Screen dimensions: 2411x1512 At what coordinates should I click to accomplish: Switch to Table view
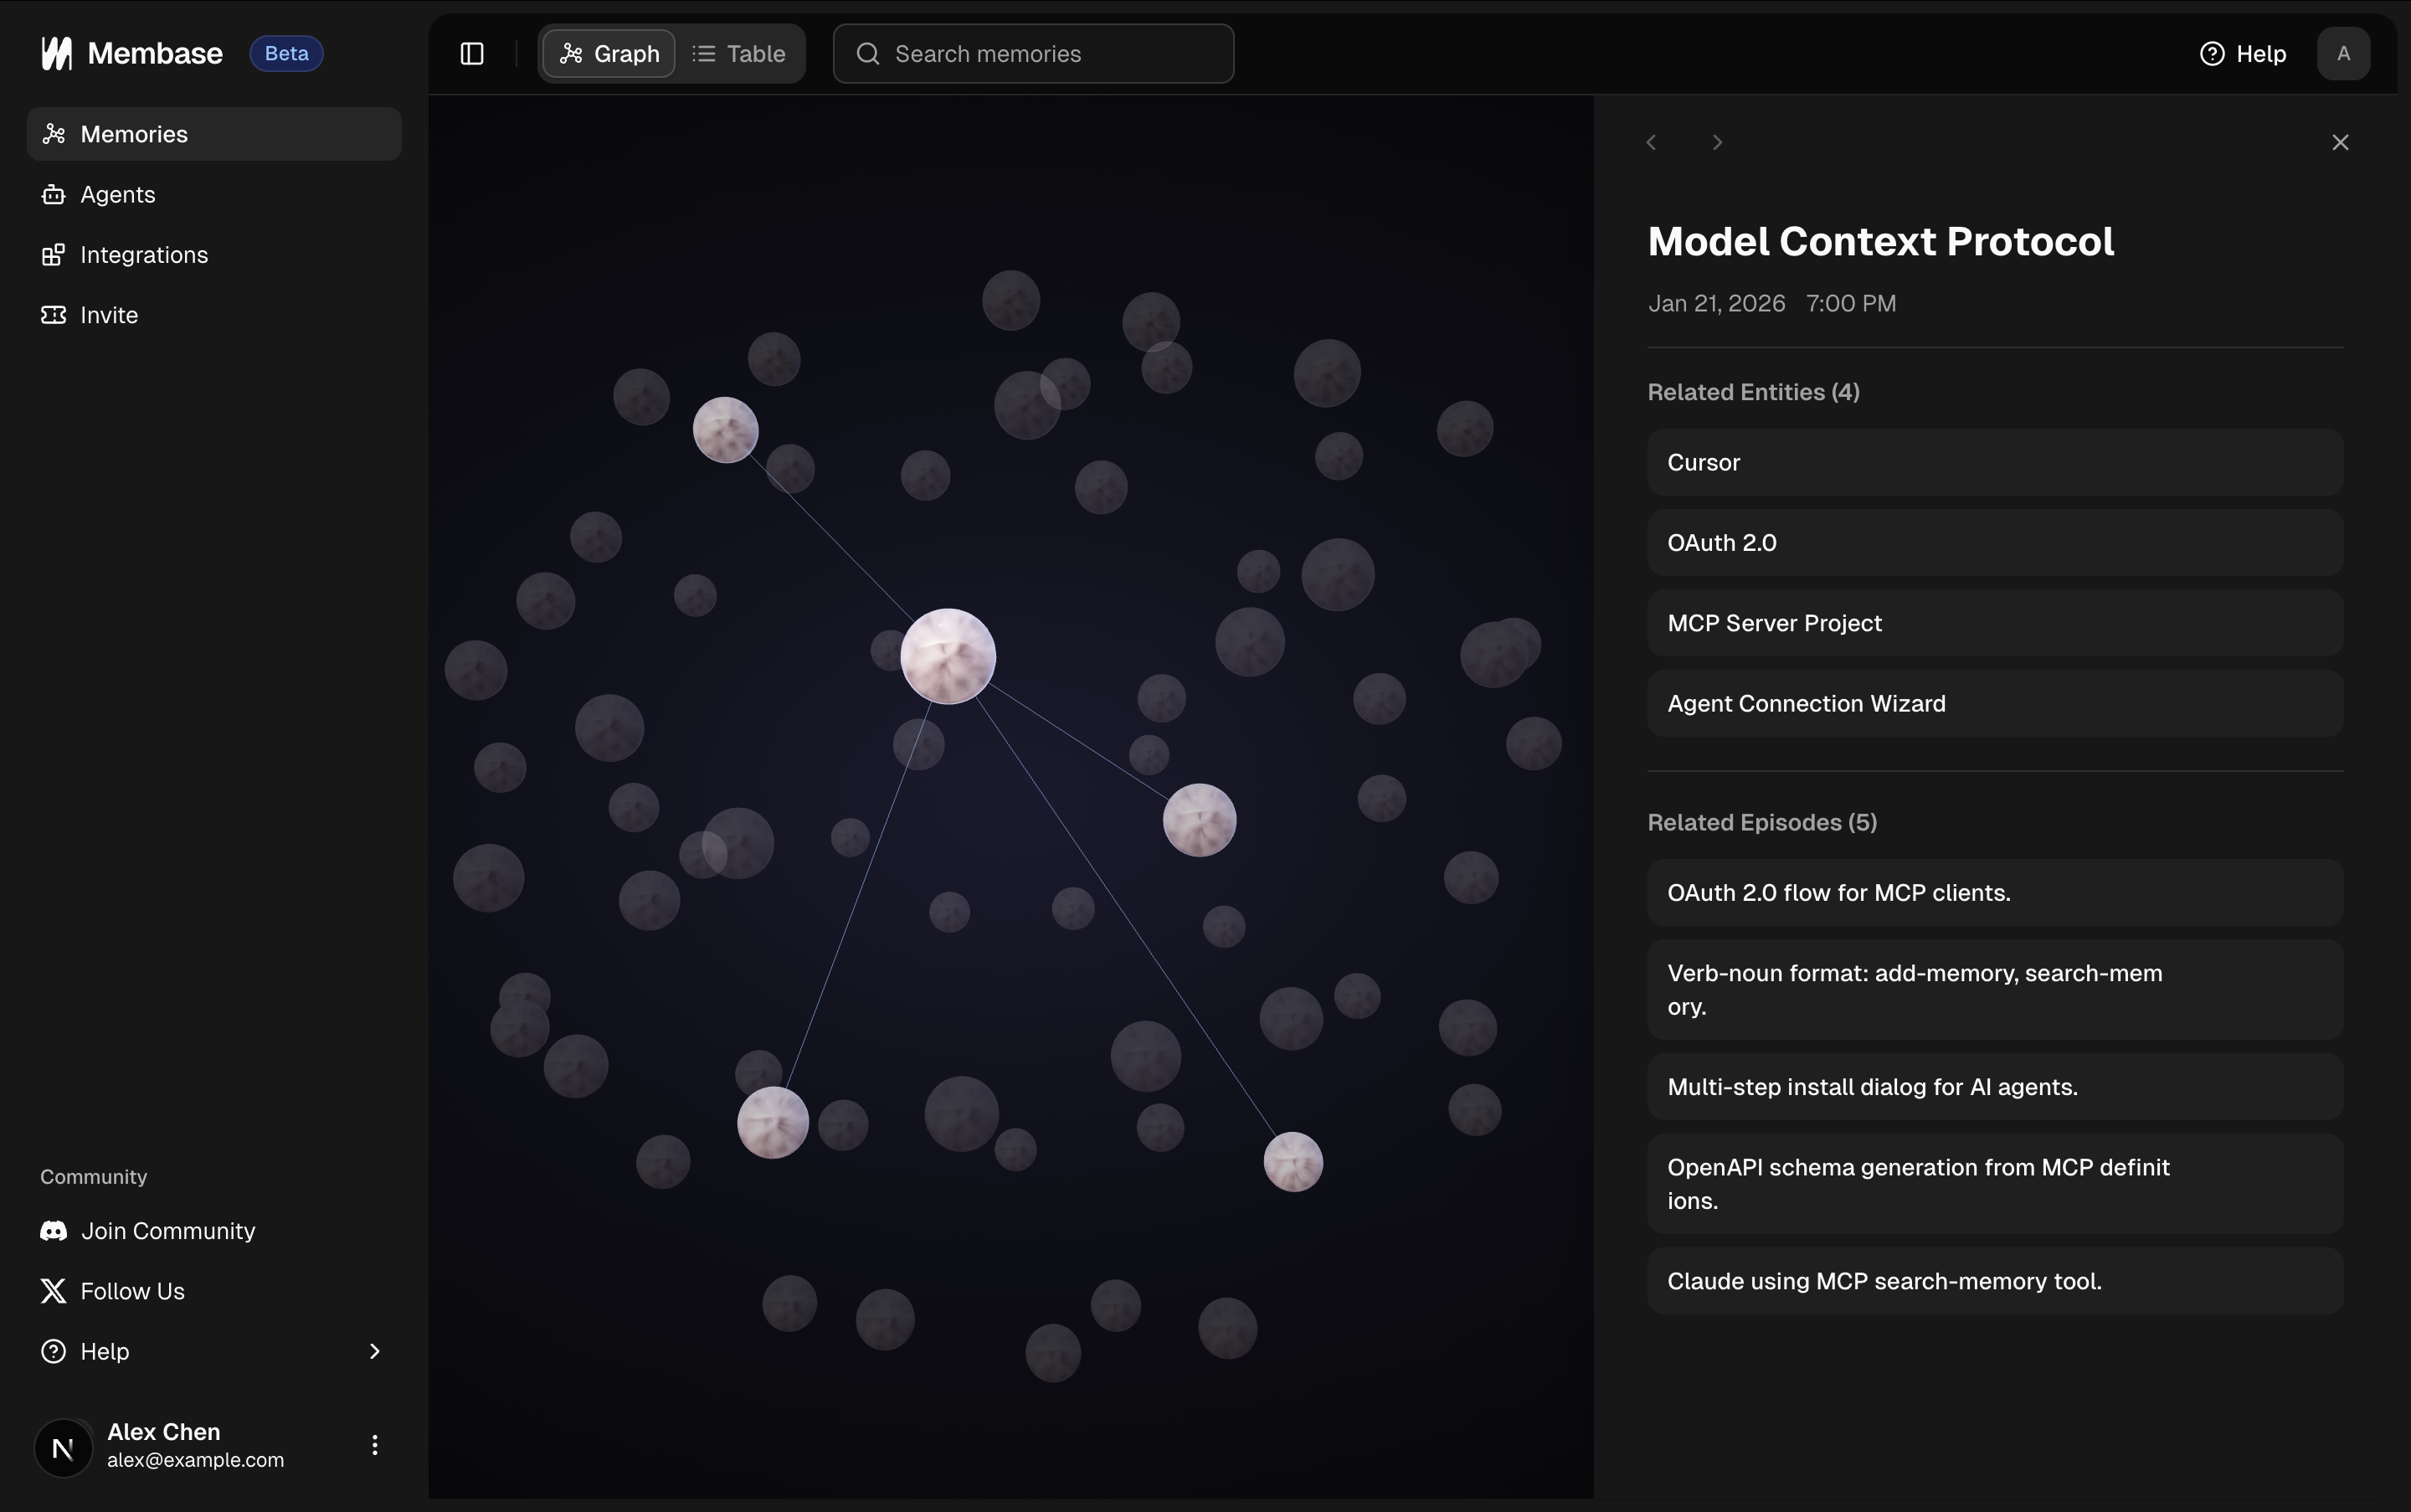click(x=740, y=53)
